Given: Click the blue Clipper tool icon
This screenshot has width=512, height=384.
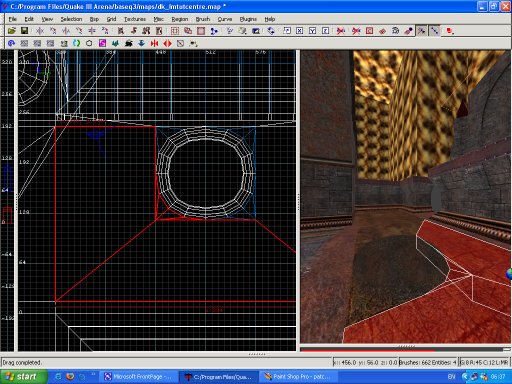Looking at the screenshot, I should 214,31.
